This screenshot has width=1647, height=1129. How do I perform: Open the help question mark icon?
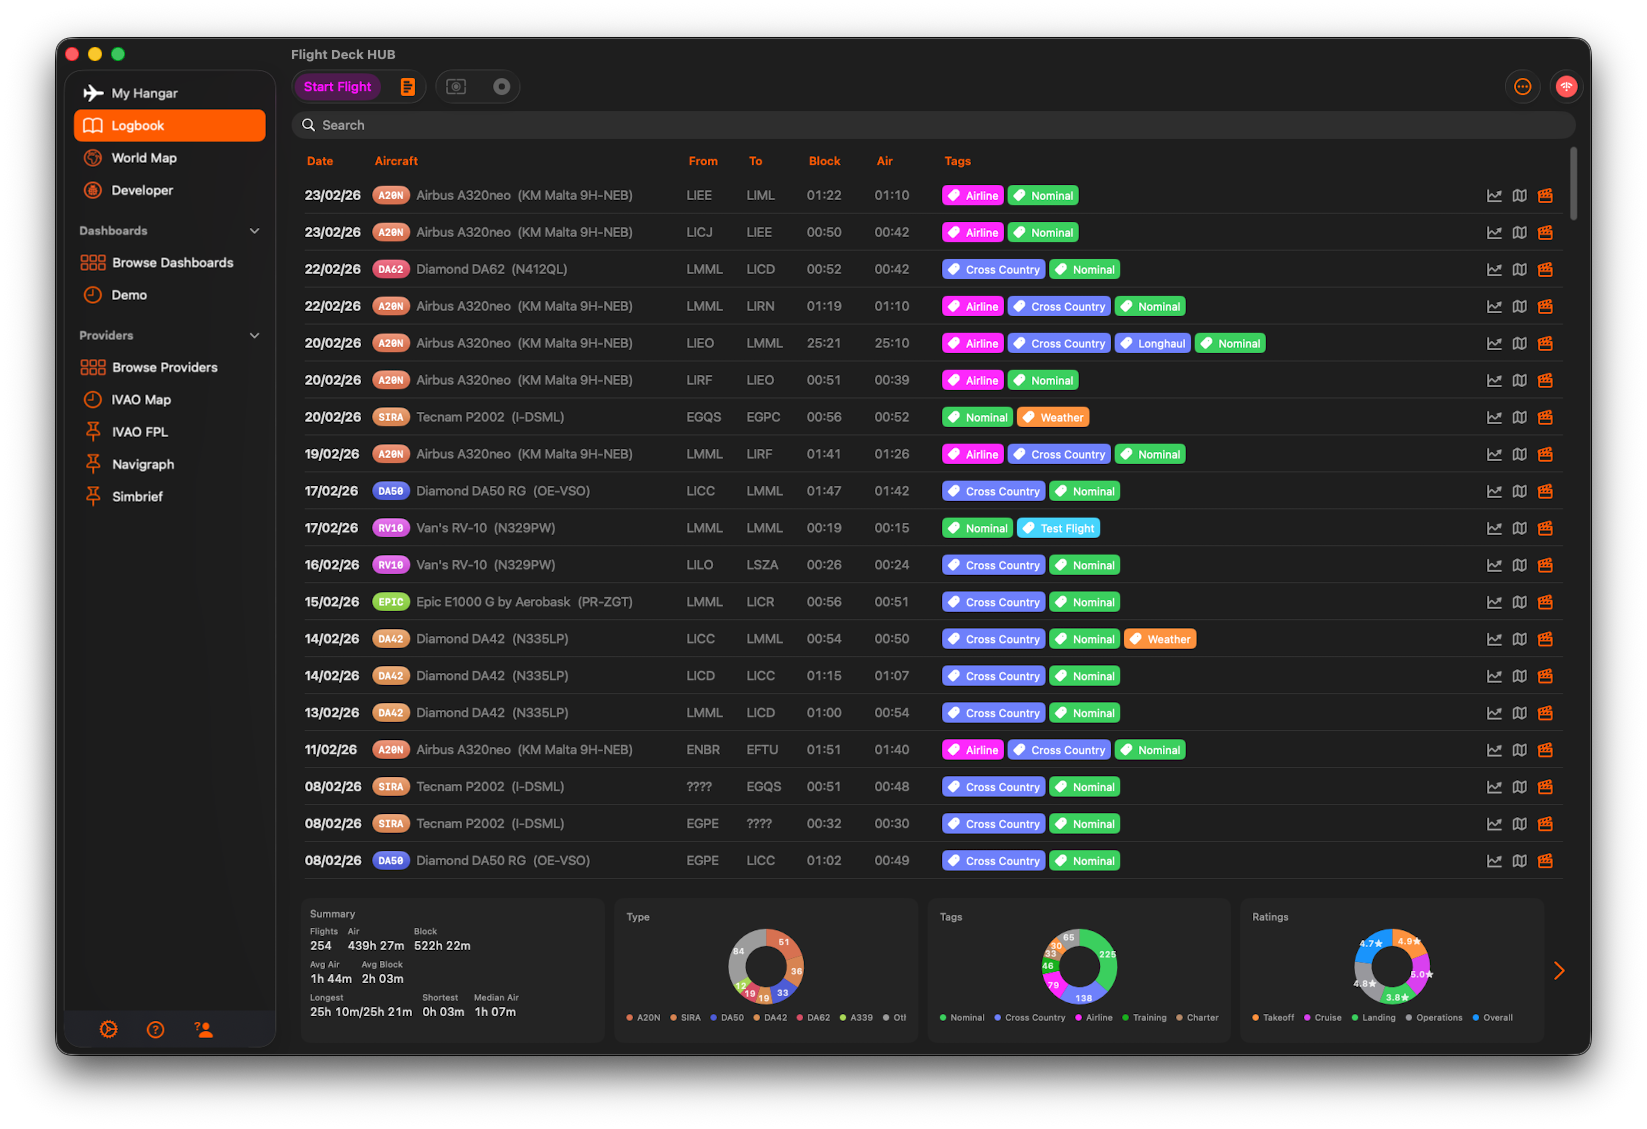[x=156, y=1029]
